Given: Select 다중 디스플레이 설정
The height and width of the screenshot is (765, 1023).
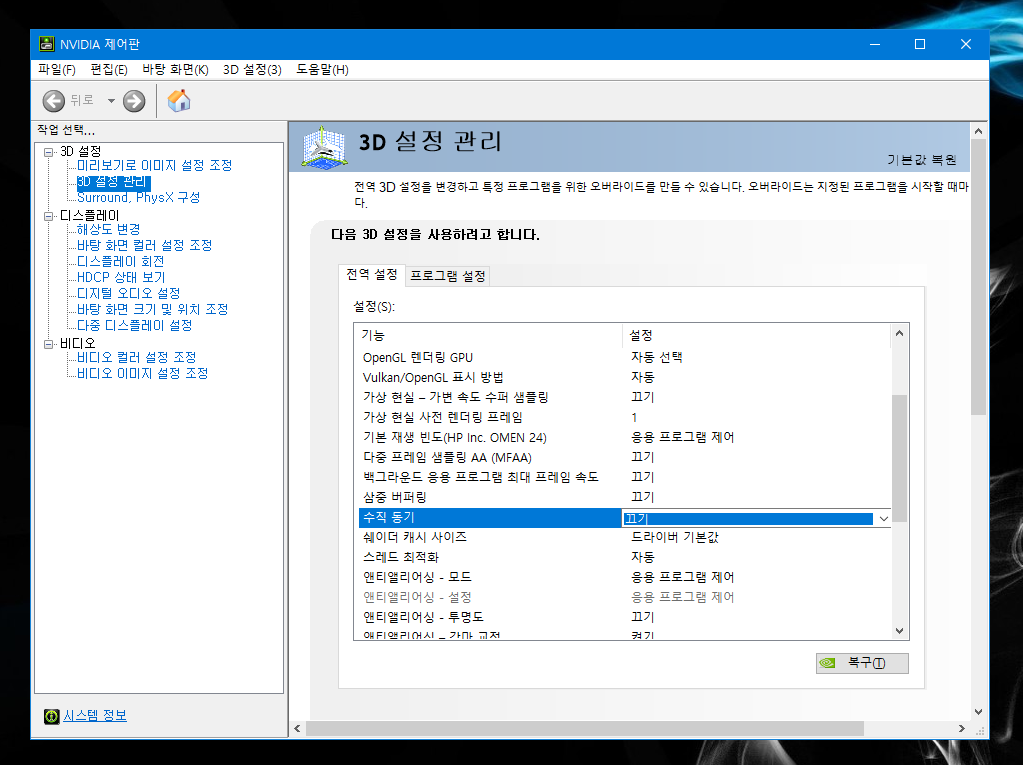Looking at the screenshot, I should pyautogui.click(x=134, y=325).
